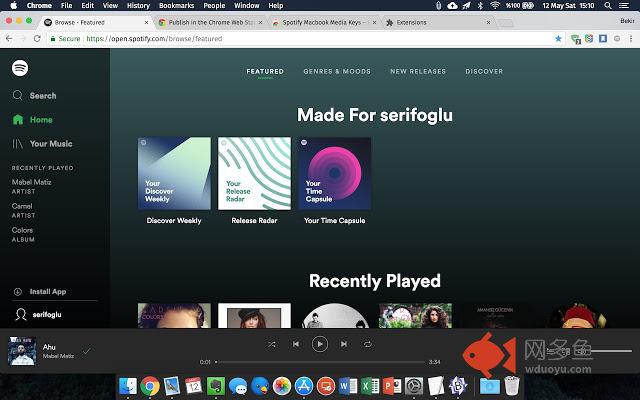
Task: Open the Discover Weekly playlist cover
Action: (174, 173)
